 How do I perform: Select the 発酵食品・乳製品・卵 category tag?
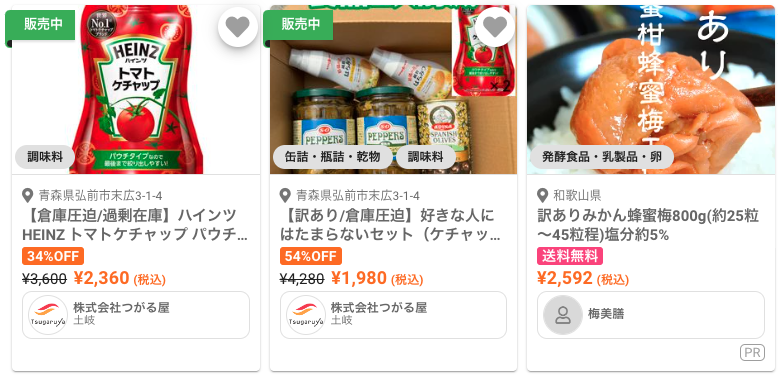pyautogui.click(x=602, y=157)
